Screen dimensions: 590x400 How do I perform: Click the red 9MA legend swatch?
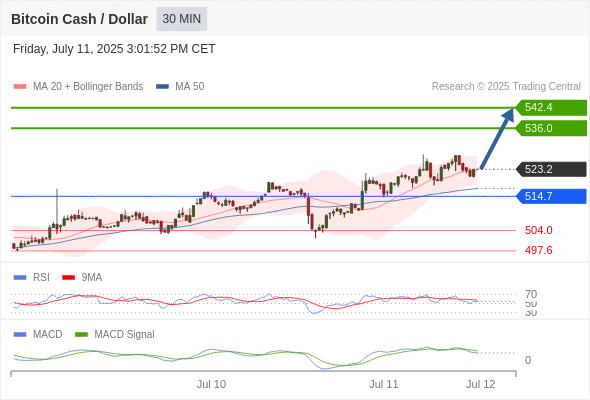68,278
